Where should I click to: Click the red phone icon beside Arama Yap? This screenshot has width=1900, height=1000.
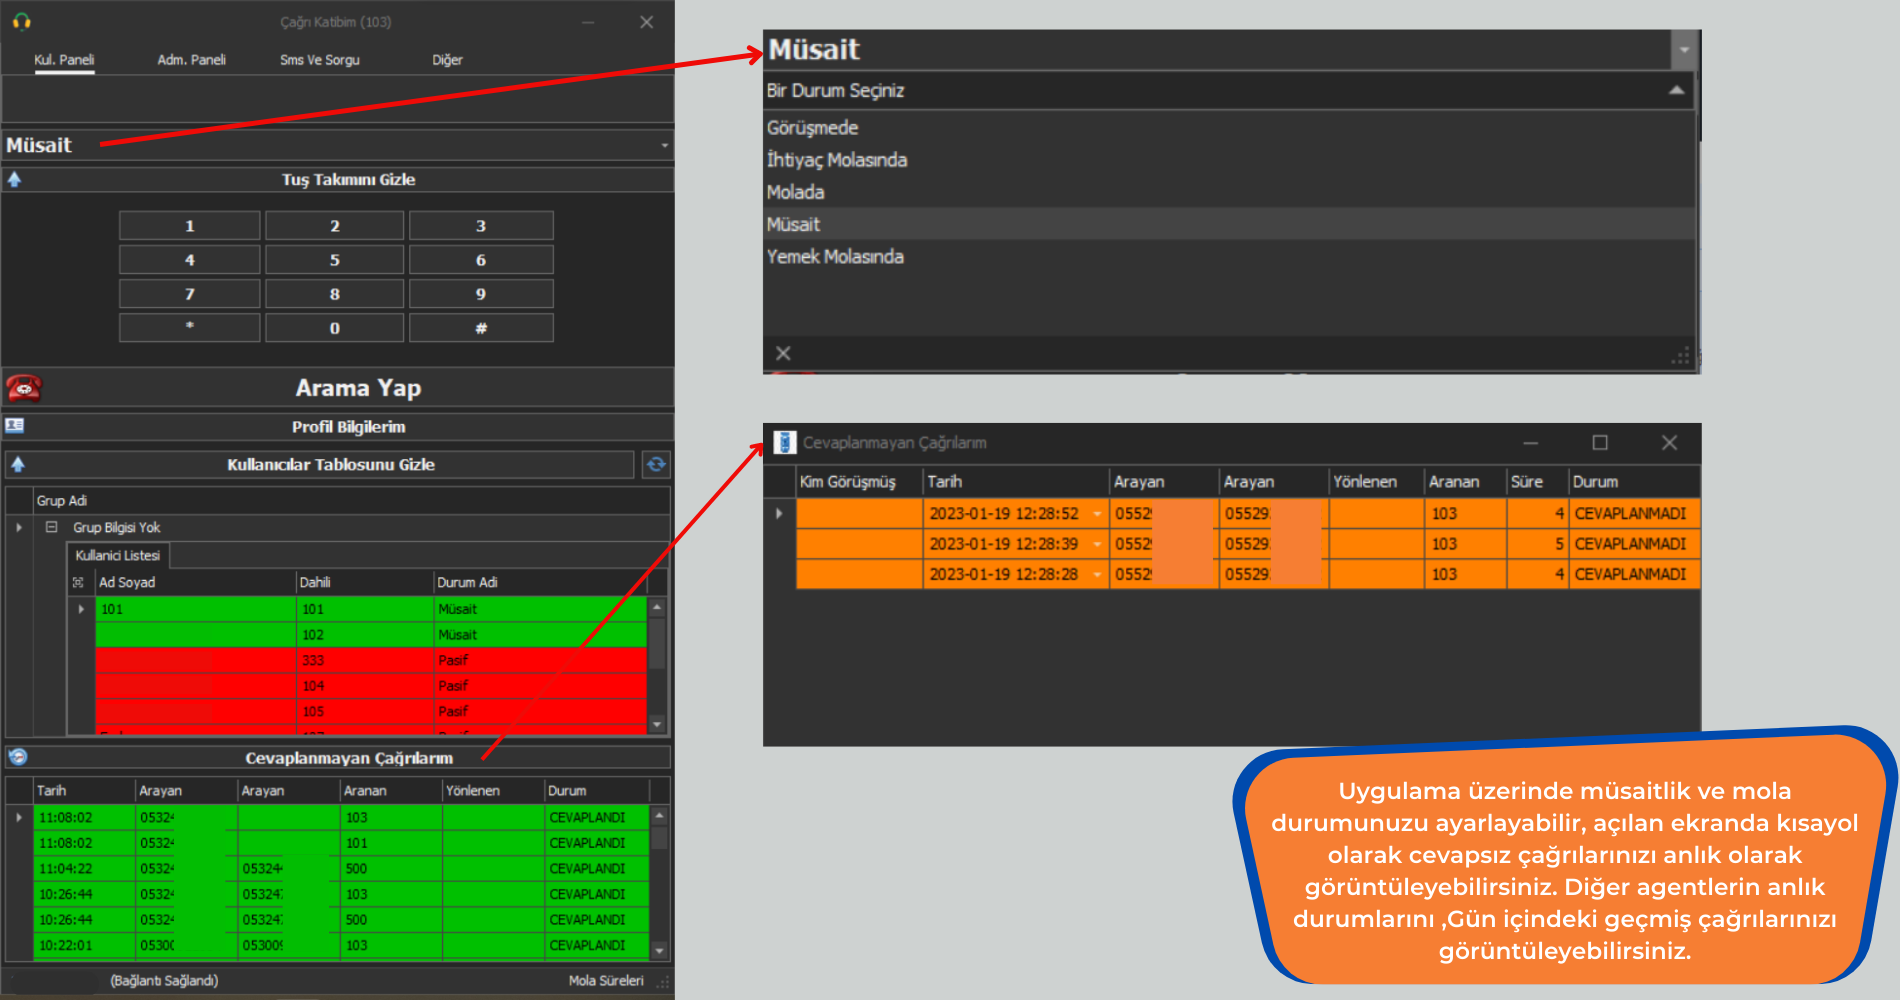point(24,388)
